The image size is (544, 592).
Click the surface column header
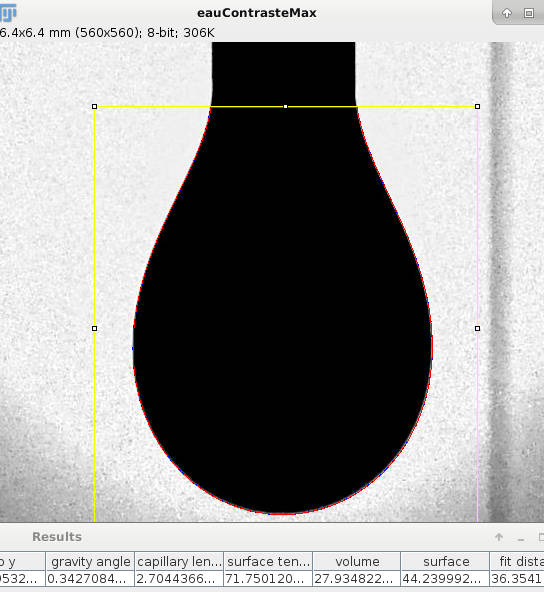coord(445,561)
